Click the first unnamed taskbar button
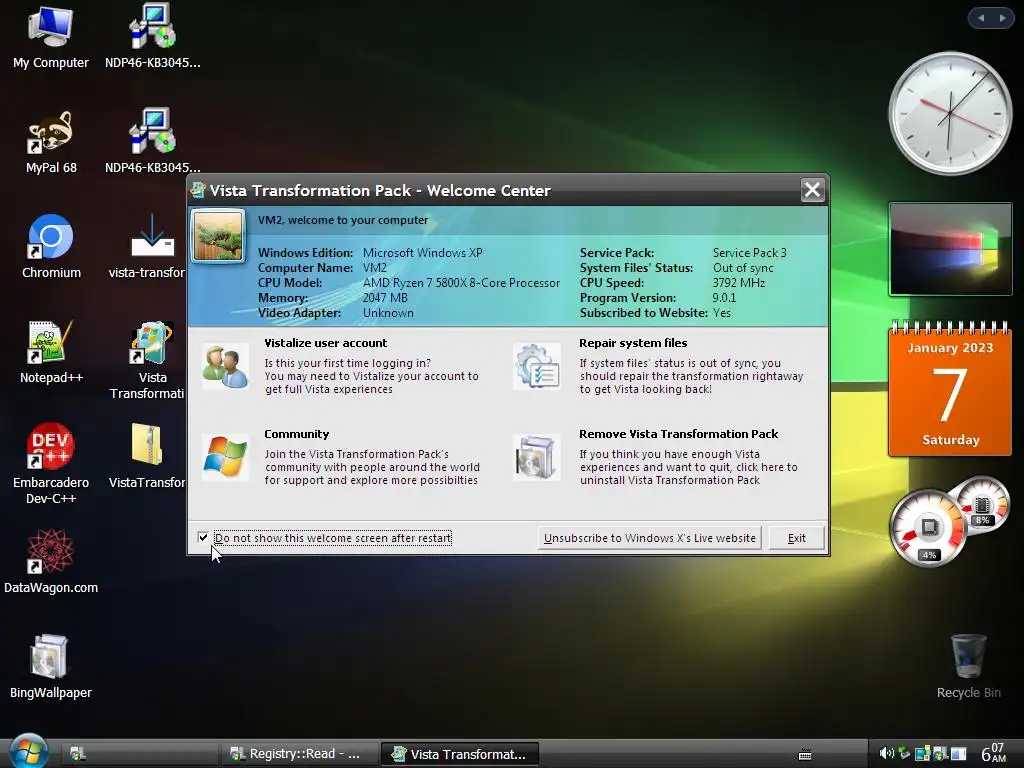The height and width of the screenshot is (768, 1024). pos(140,754)
